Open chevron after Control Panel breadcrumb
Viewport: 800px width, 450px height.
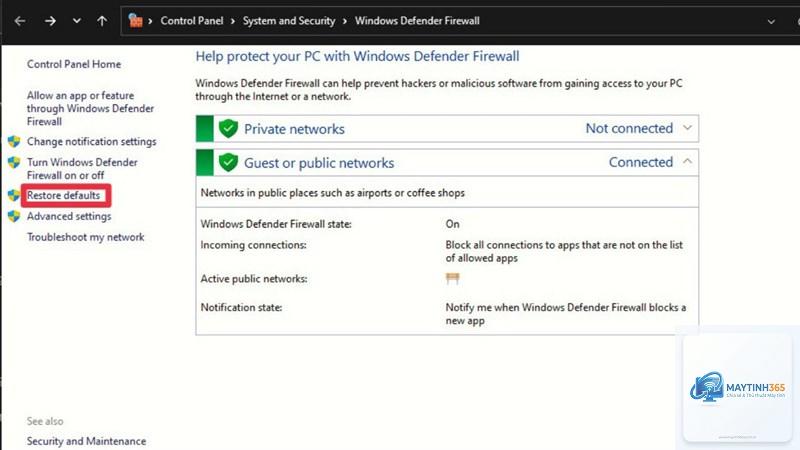click(233, 21)
